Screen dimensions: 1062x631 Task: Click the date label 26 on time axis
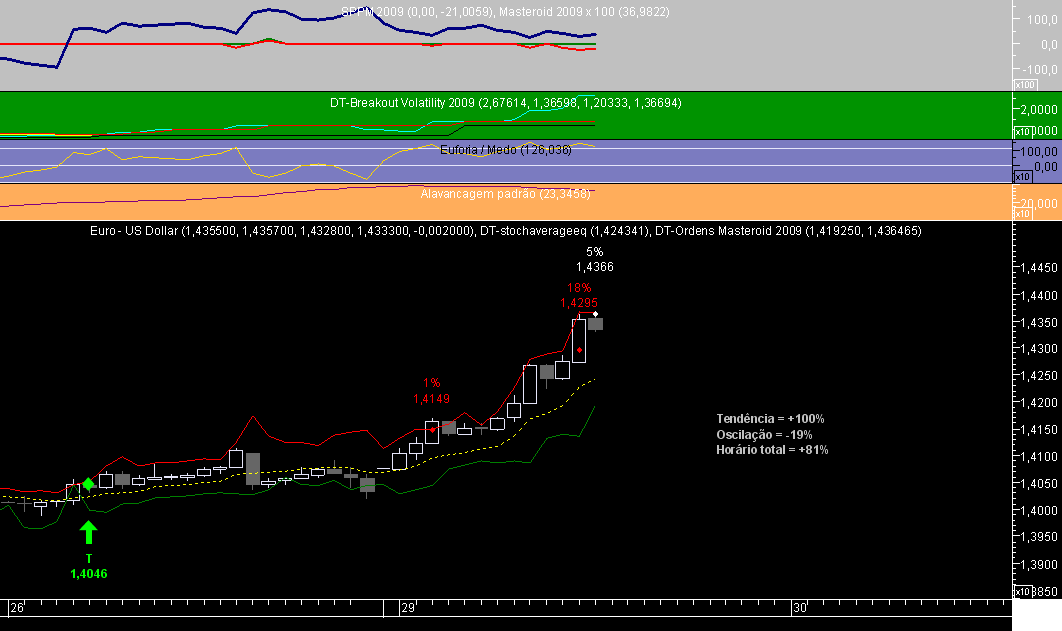(17, 607)
